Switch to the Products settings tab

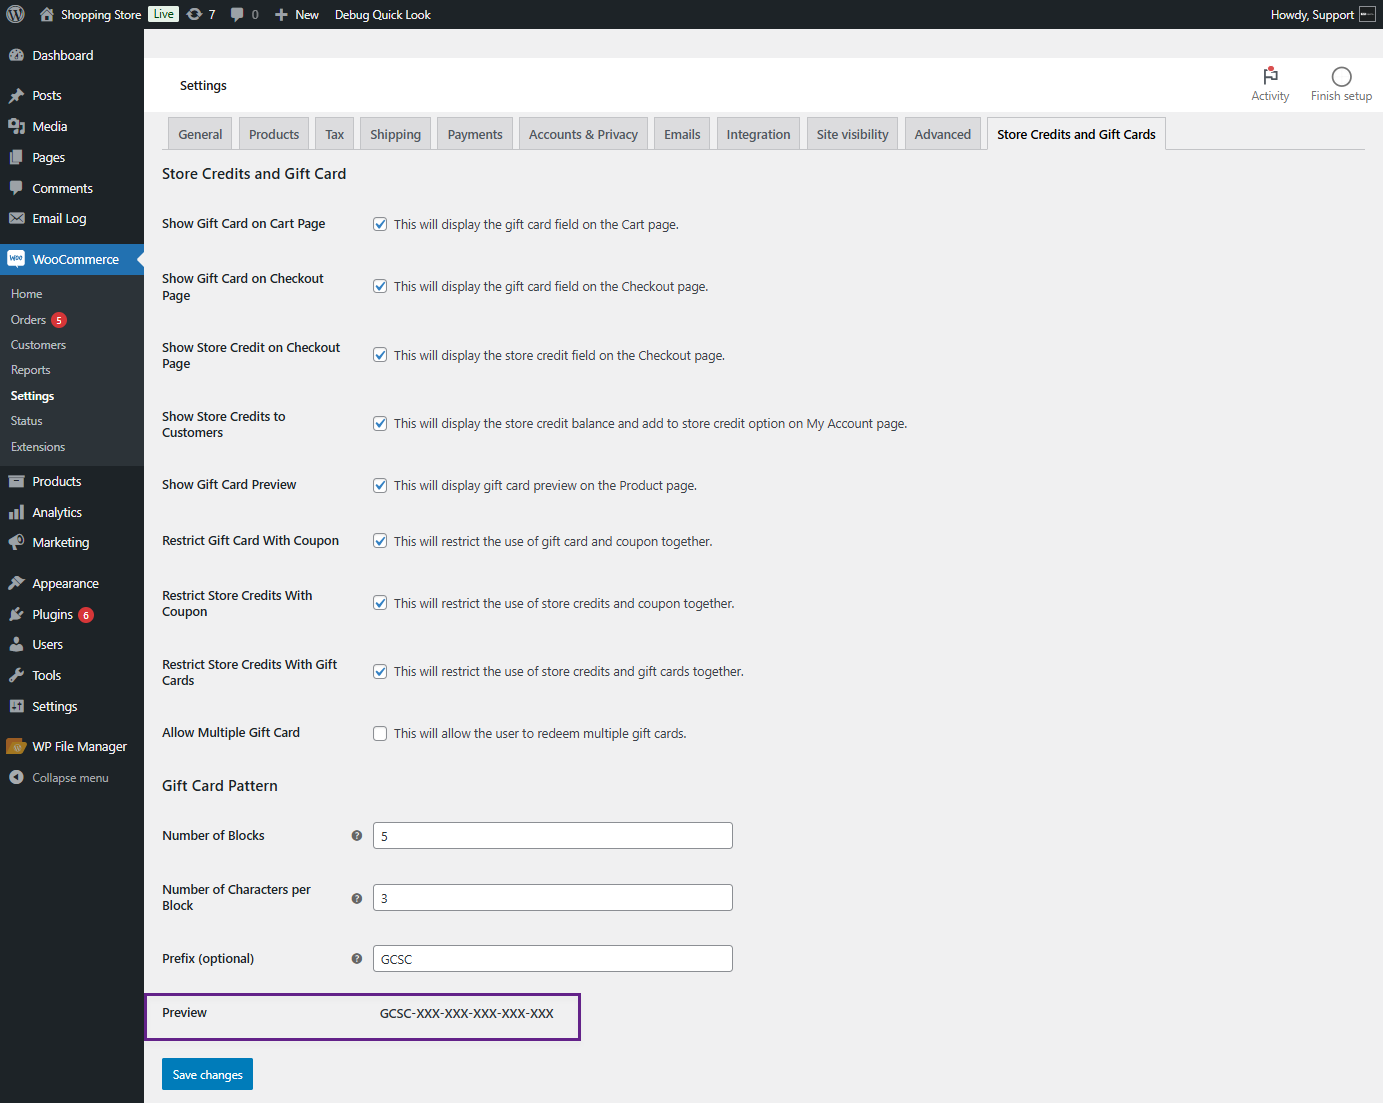(x=274, y=134)
